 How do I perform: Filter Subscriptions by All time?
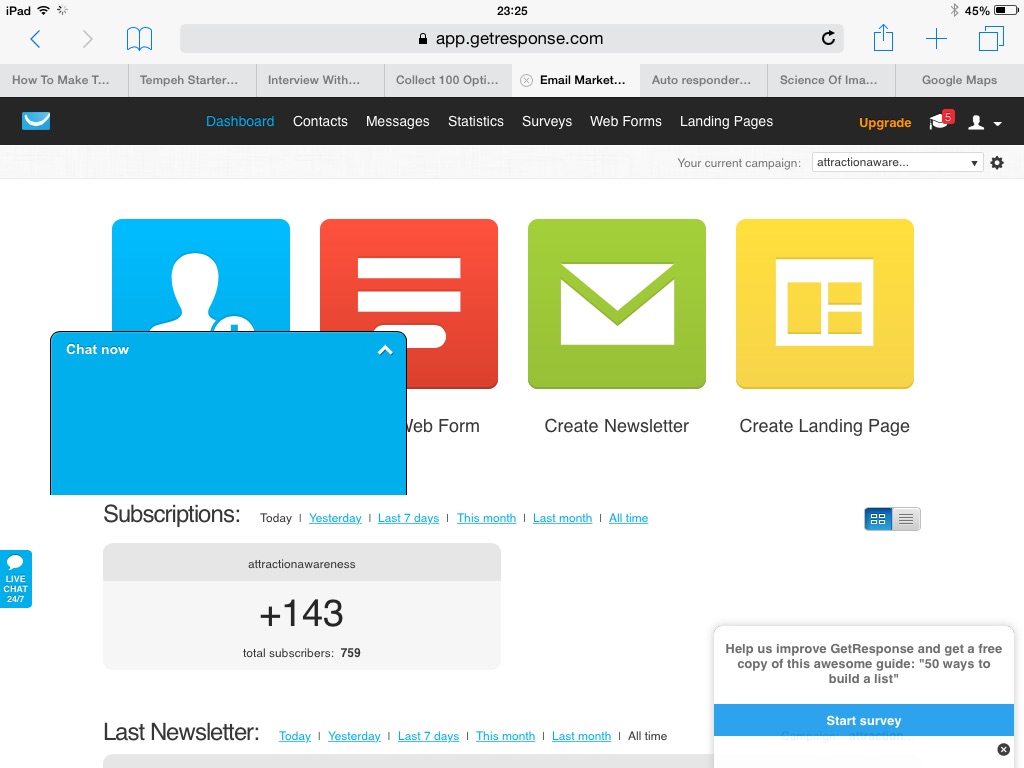point(628,518)
